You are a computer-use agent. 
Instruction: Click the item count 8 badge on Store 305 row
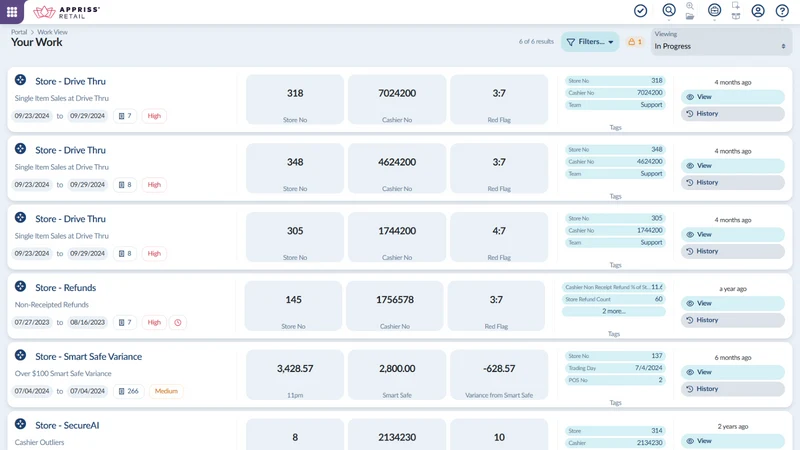(125, 254)
